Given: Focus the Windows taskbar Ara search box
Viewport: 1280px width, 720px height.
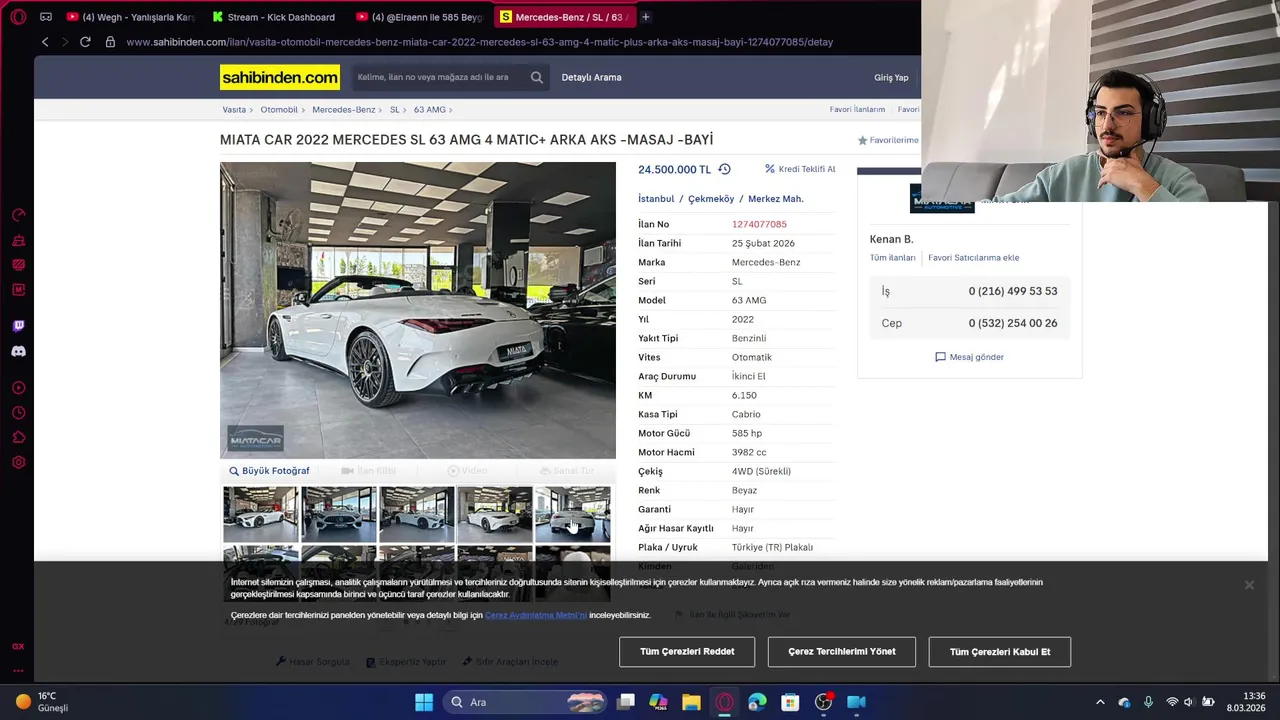Looking at the screenshot, I should (x=525, y=702).
